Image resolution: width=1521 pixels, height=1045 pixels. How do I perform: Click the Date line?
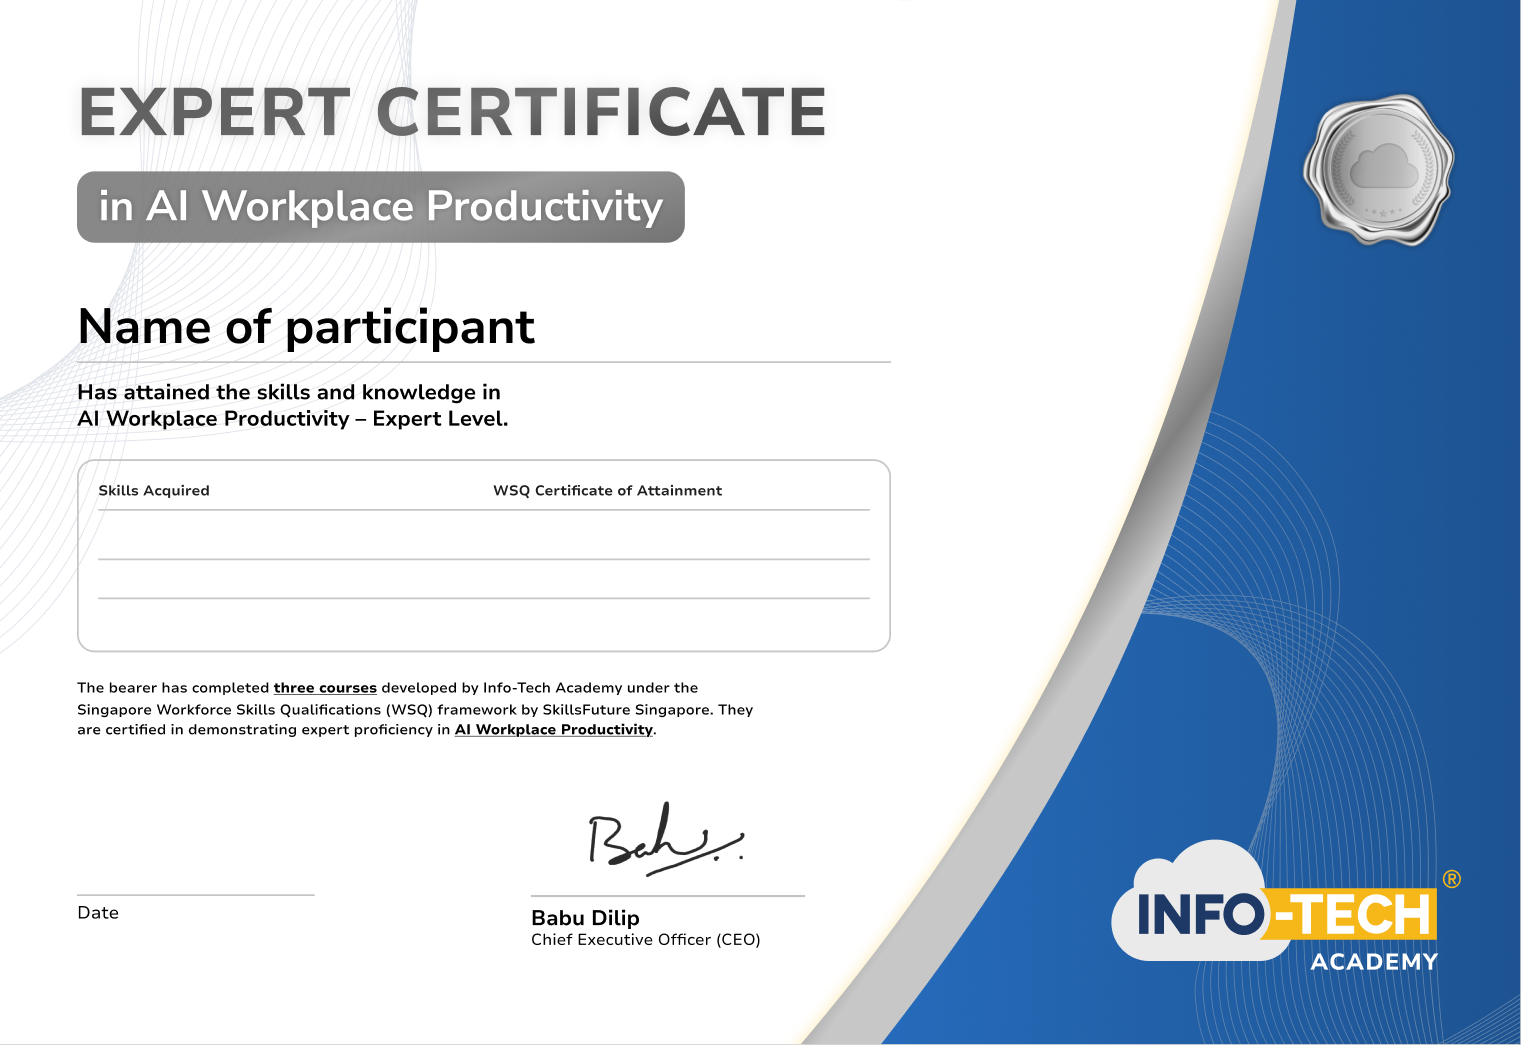coord(195,896)
